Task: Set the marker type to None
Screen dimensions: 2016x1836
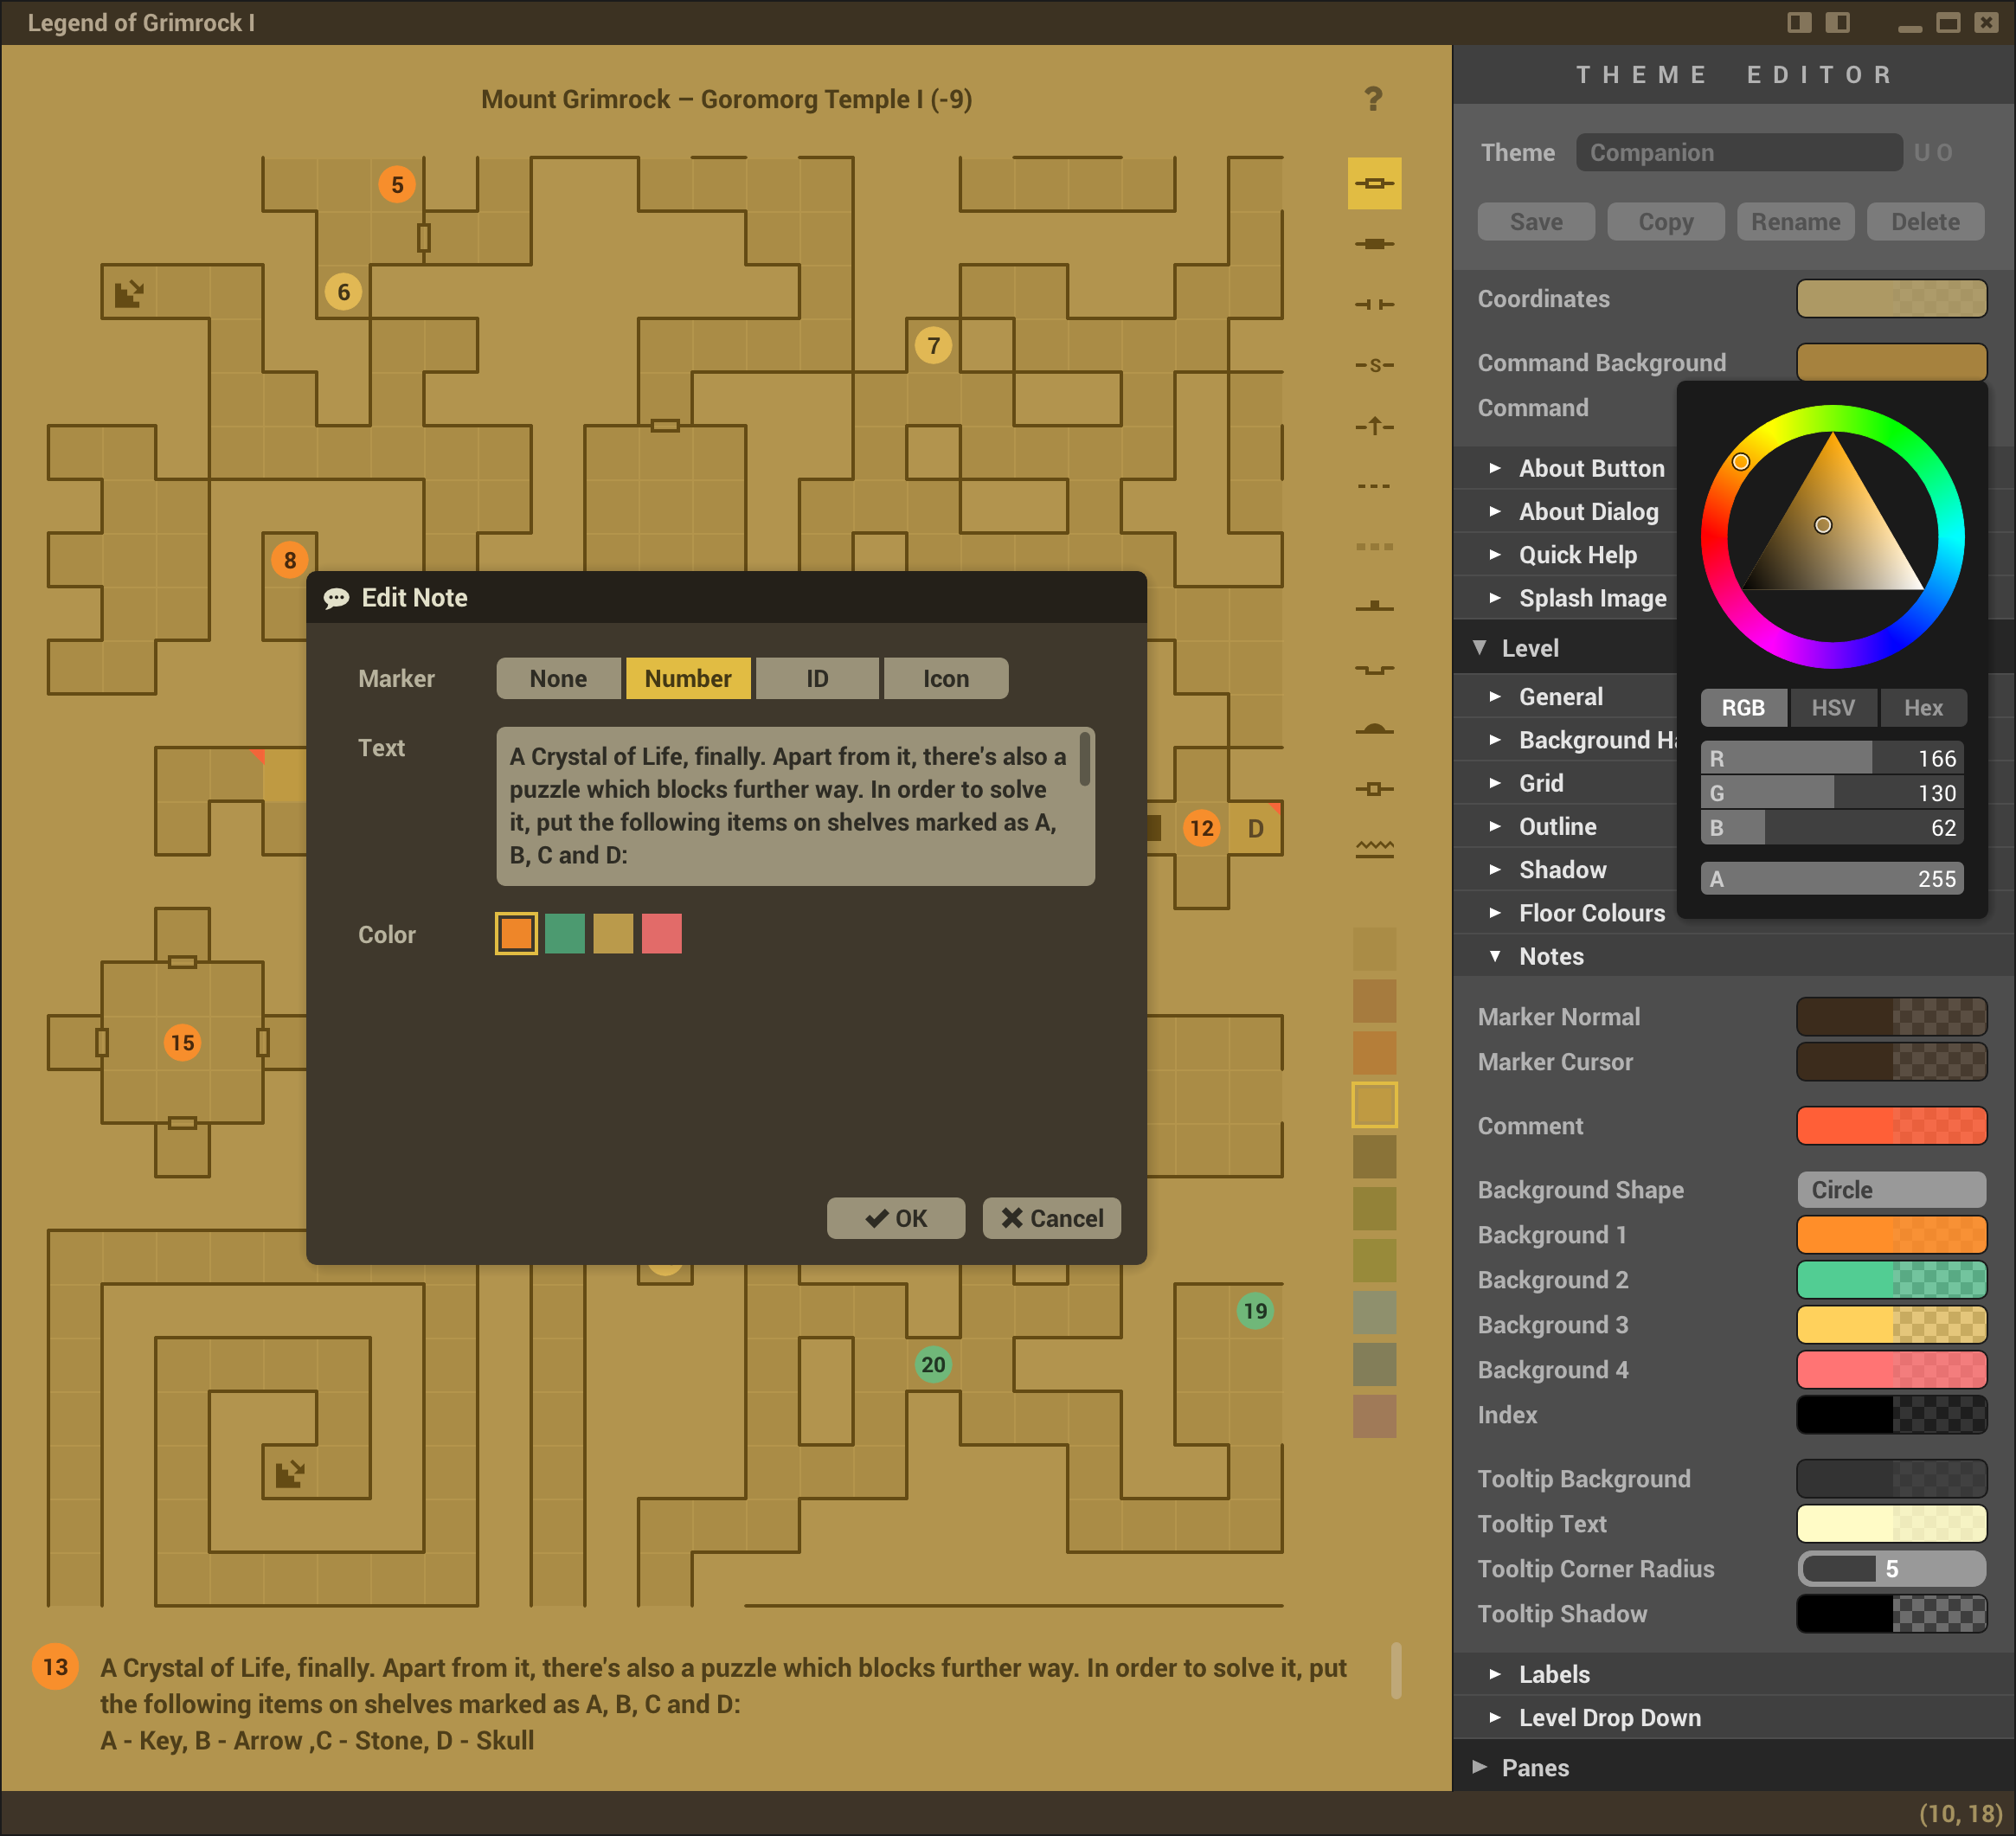Action: click(x=558, y=678)
